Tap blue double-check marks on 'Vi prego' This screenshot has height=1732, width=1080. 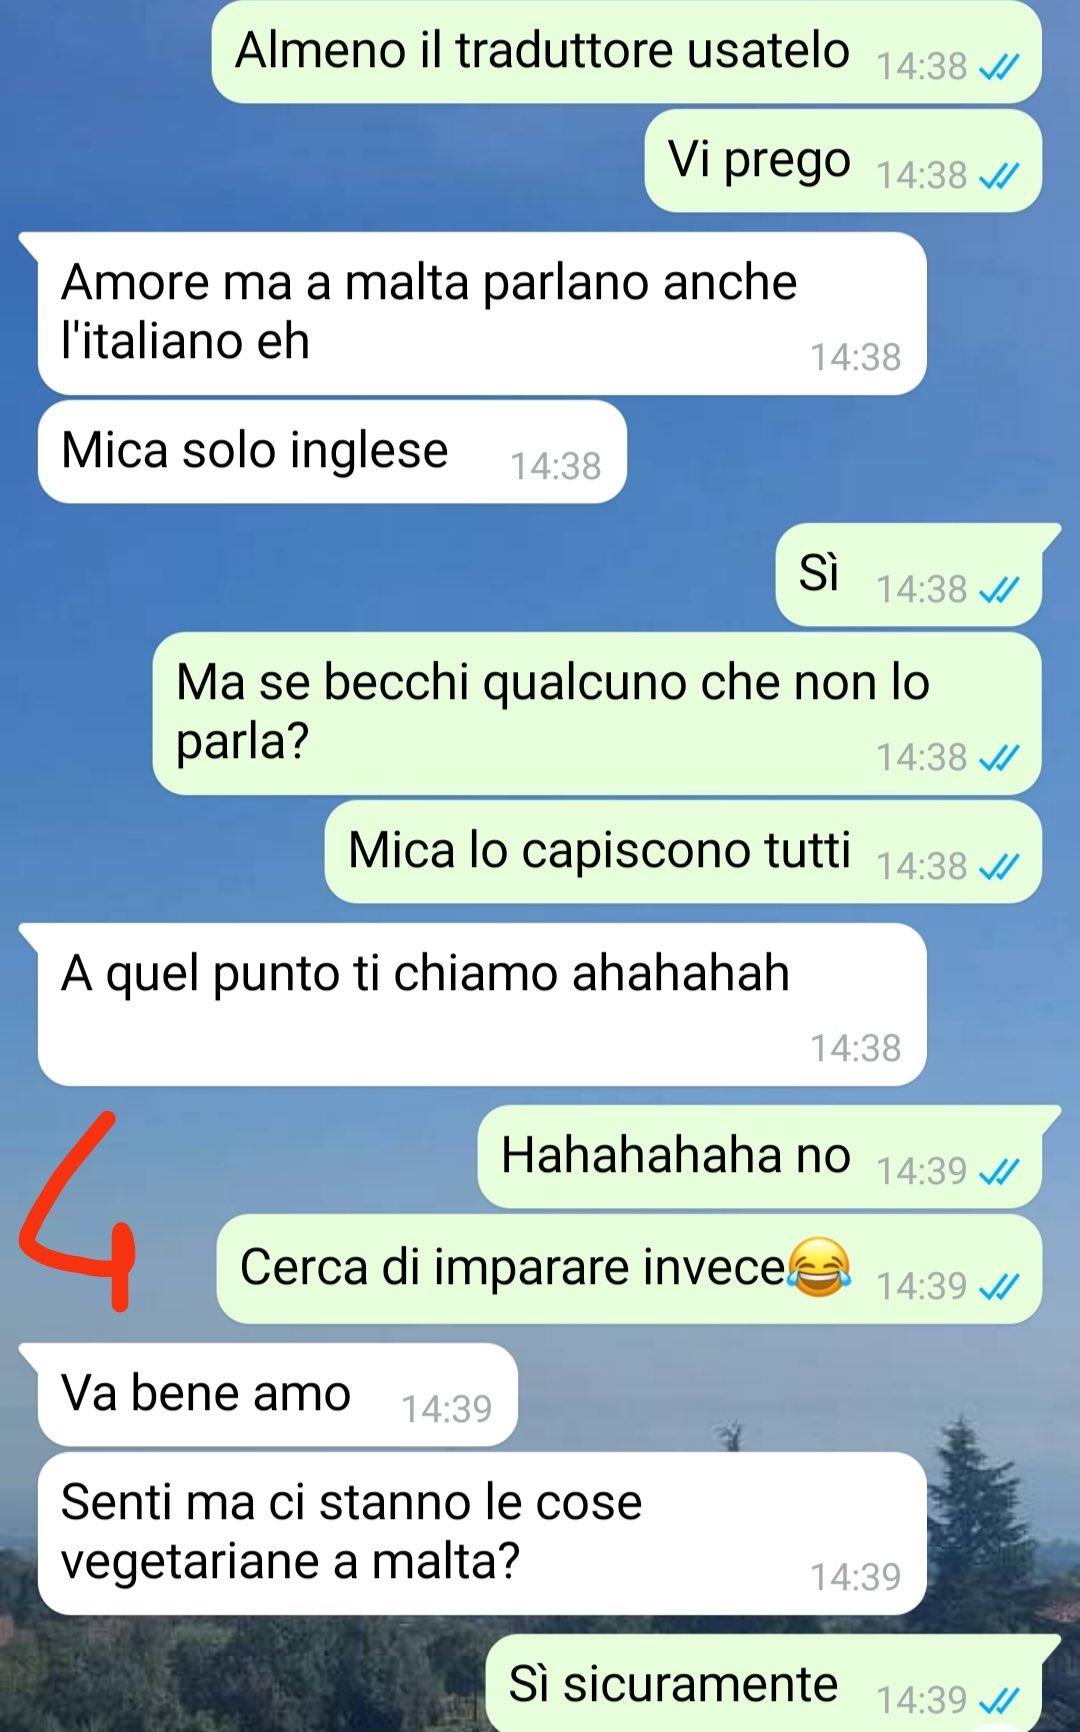pyautogui.click(x=999, y=176)
